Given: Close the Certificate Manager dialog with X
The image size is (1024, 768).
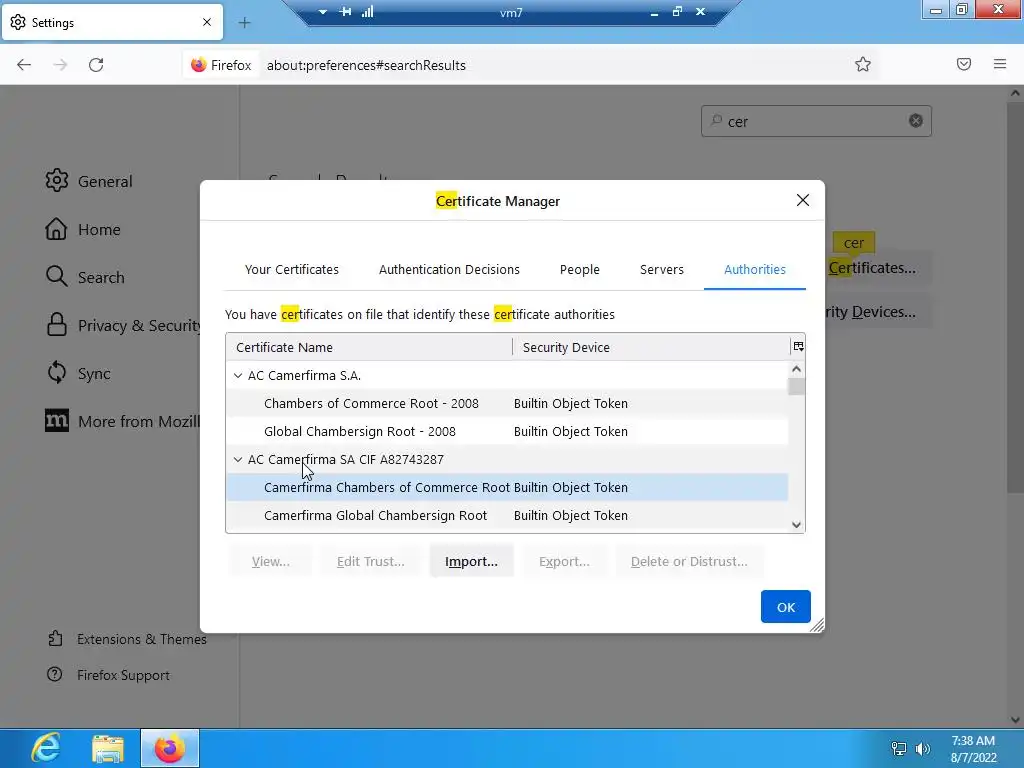Looking at the screenshot, I should [x=803, y=200].
